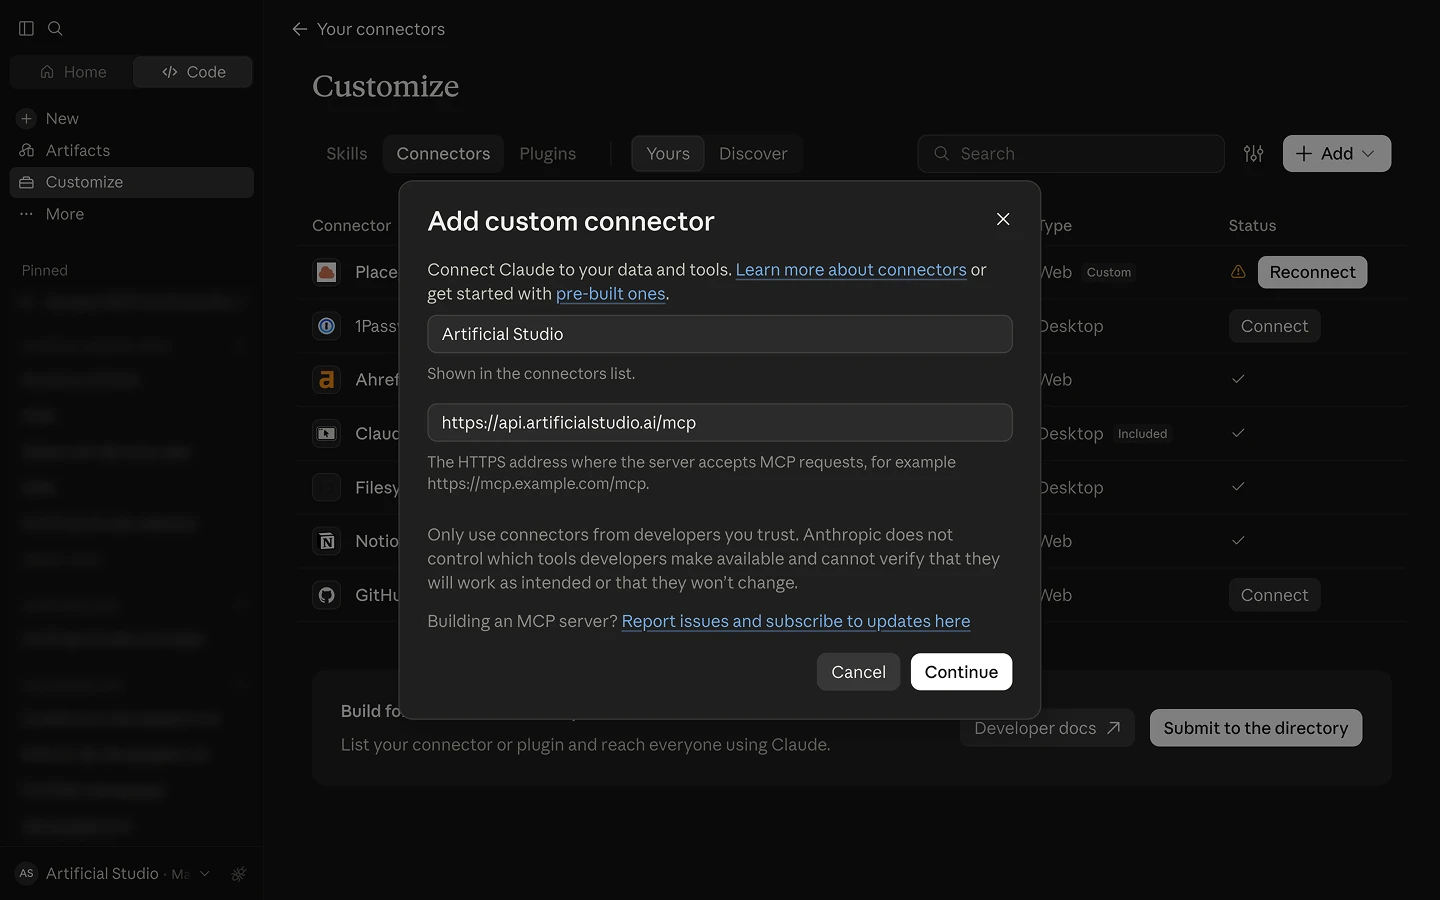The image size is (1440, 900).
Task: Click the 1Password connector icon
Action: (x=327, y=326)
